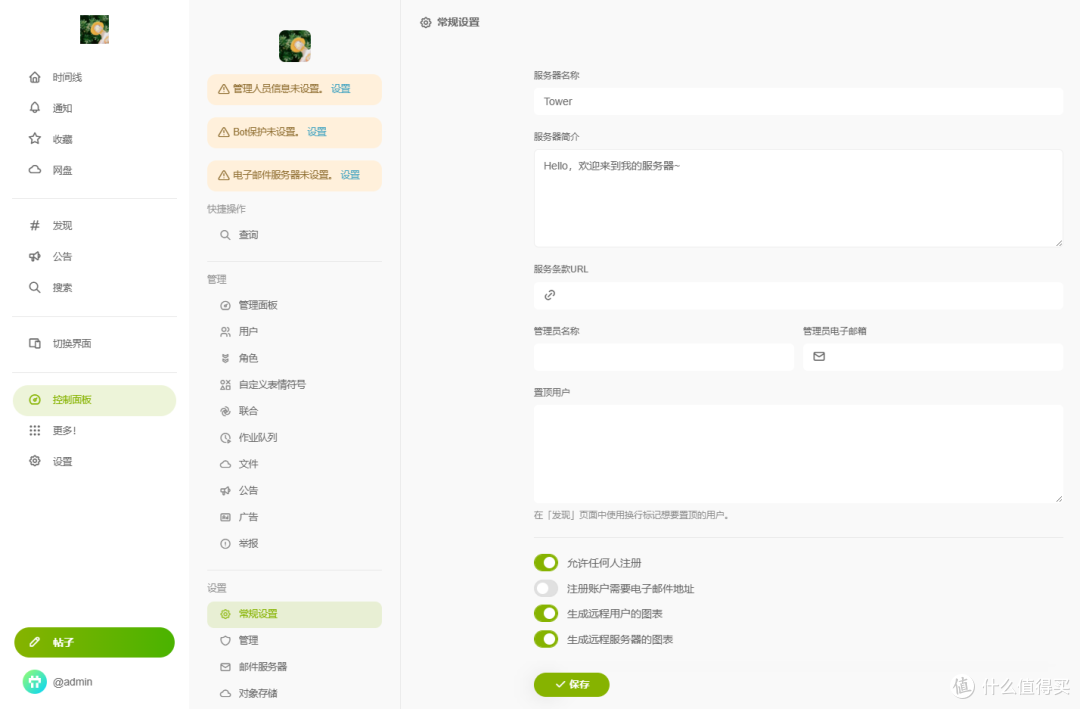This screenshot has width=1080, height=709.
Task: Click the 服务器名称 field containing Tower
Action: (x=798, y=101)
